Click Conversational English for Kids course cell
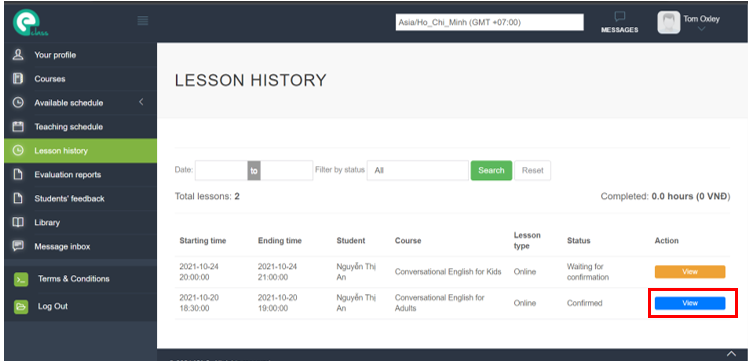The width and height of the screenshot is (749, 362). [x=448, y=272]
